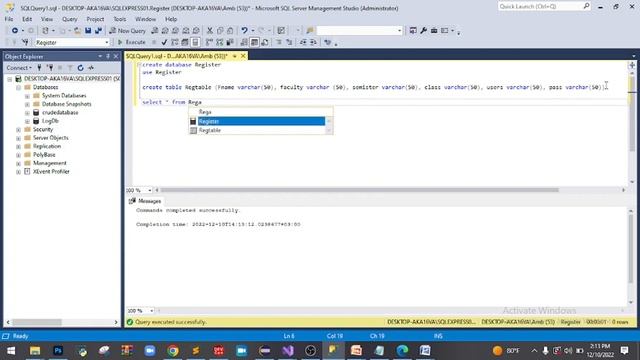
Task: Expand the LogDb database node
Action: [27, 121]
